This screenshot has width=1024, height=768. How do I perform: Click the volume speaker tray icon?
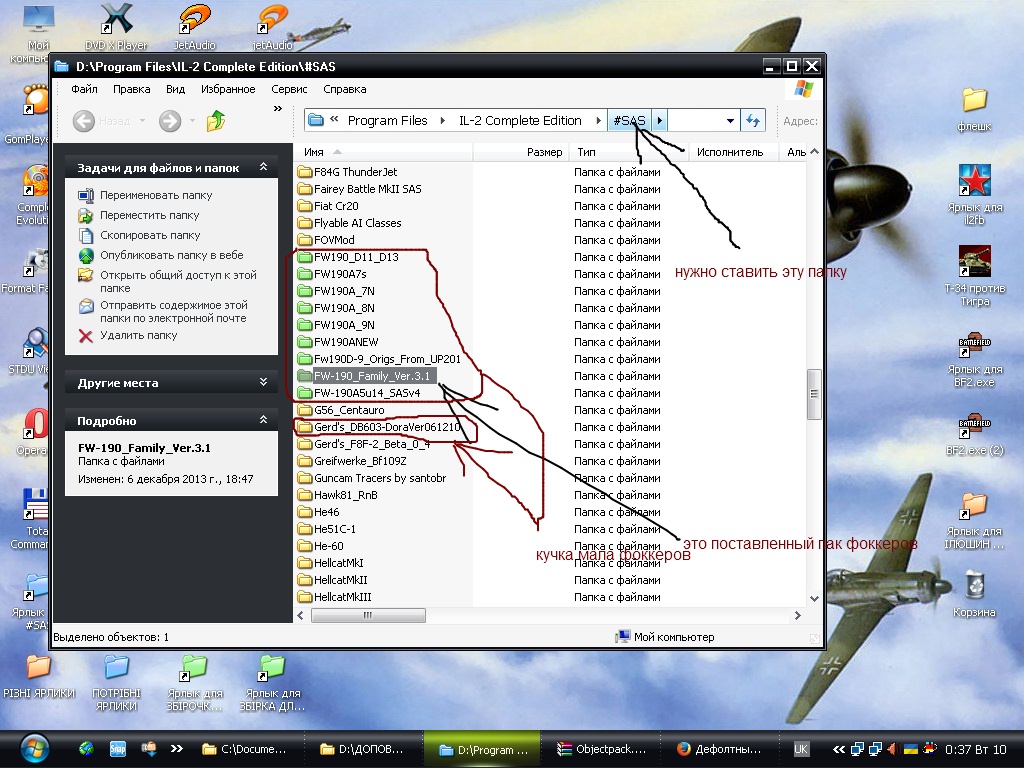(x=892, y=749)
